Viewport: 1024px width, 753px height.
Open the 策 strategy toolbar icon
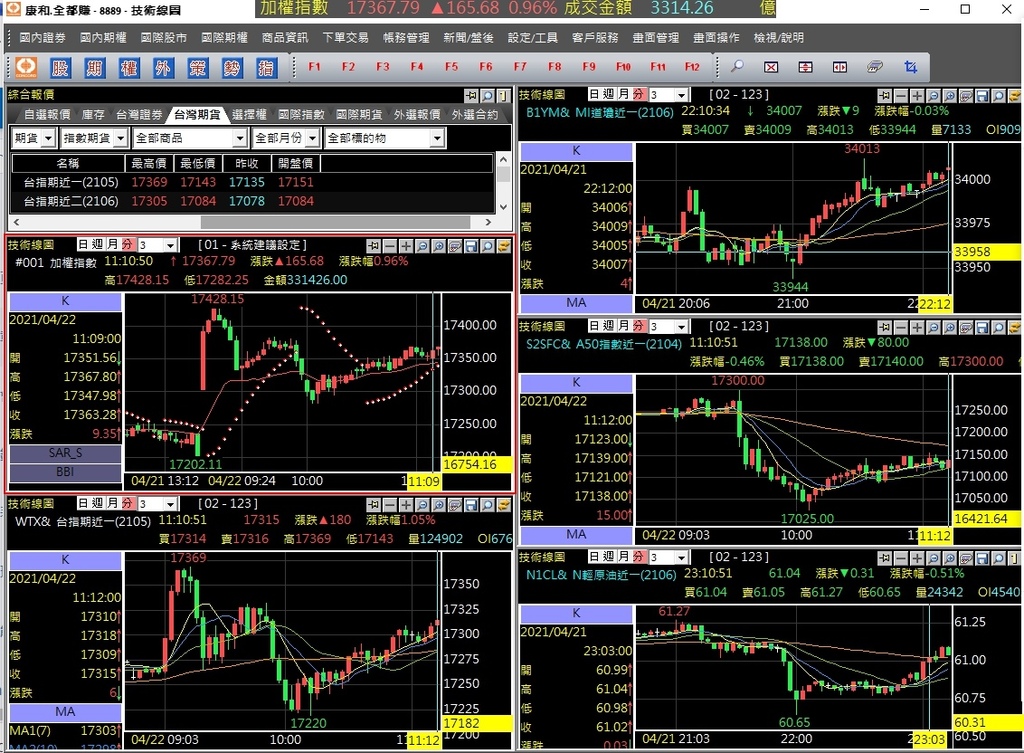(197, 67)
